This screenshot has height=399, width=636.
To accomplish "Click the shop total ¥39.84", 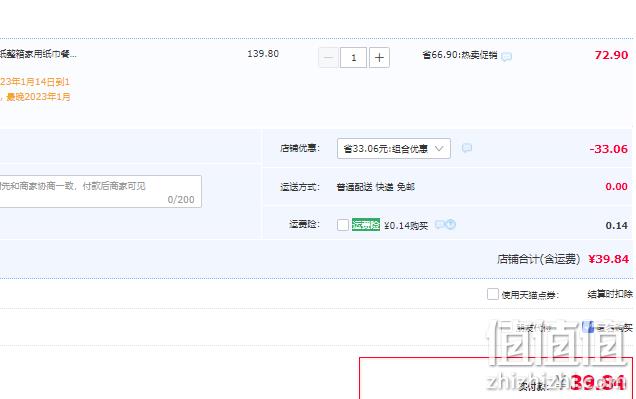I will point(608,259).
